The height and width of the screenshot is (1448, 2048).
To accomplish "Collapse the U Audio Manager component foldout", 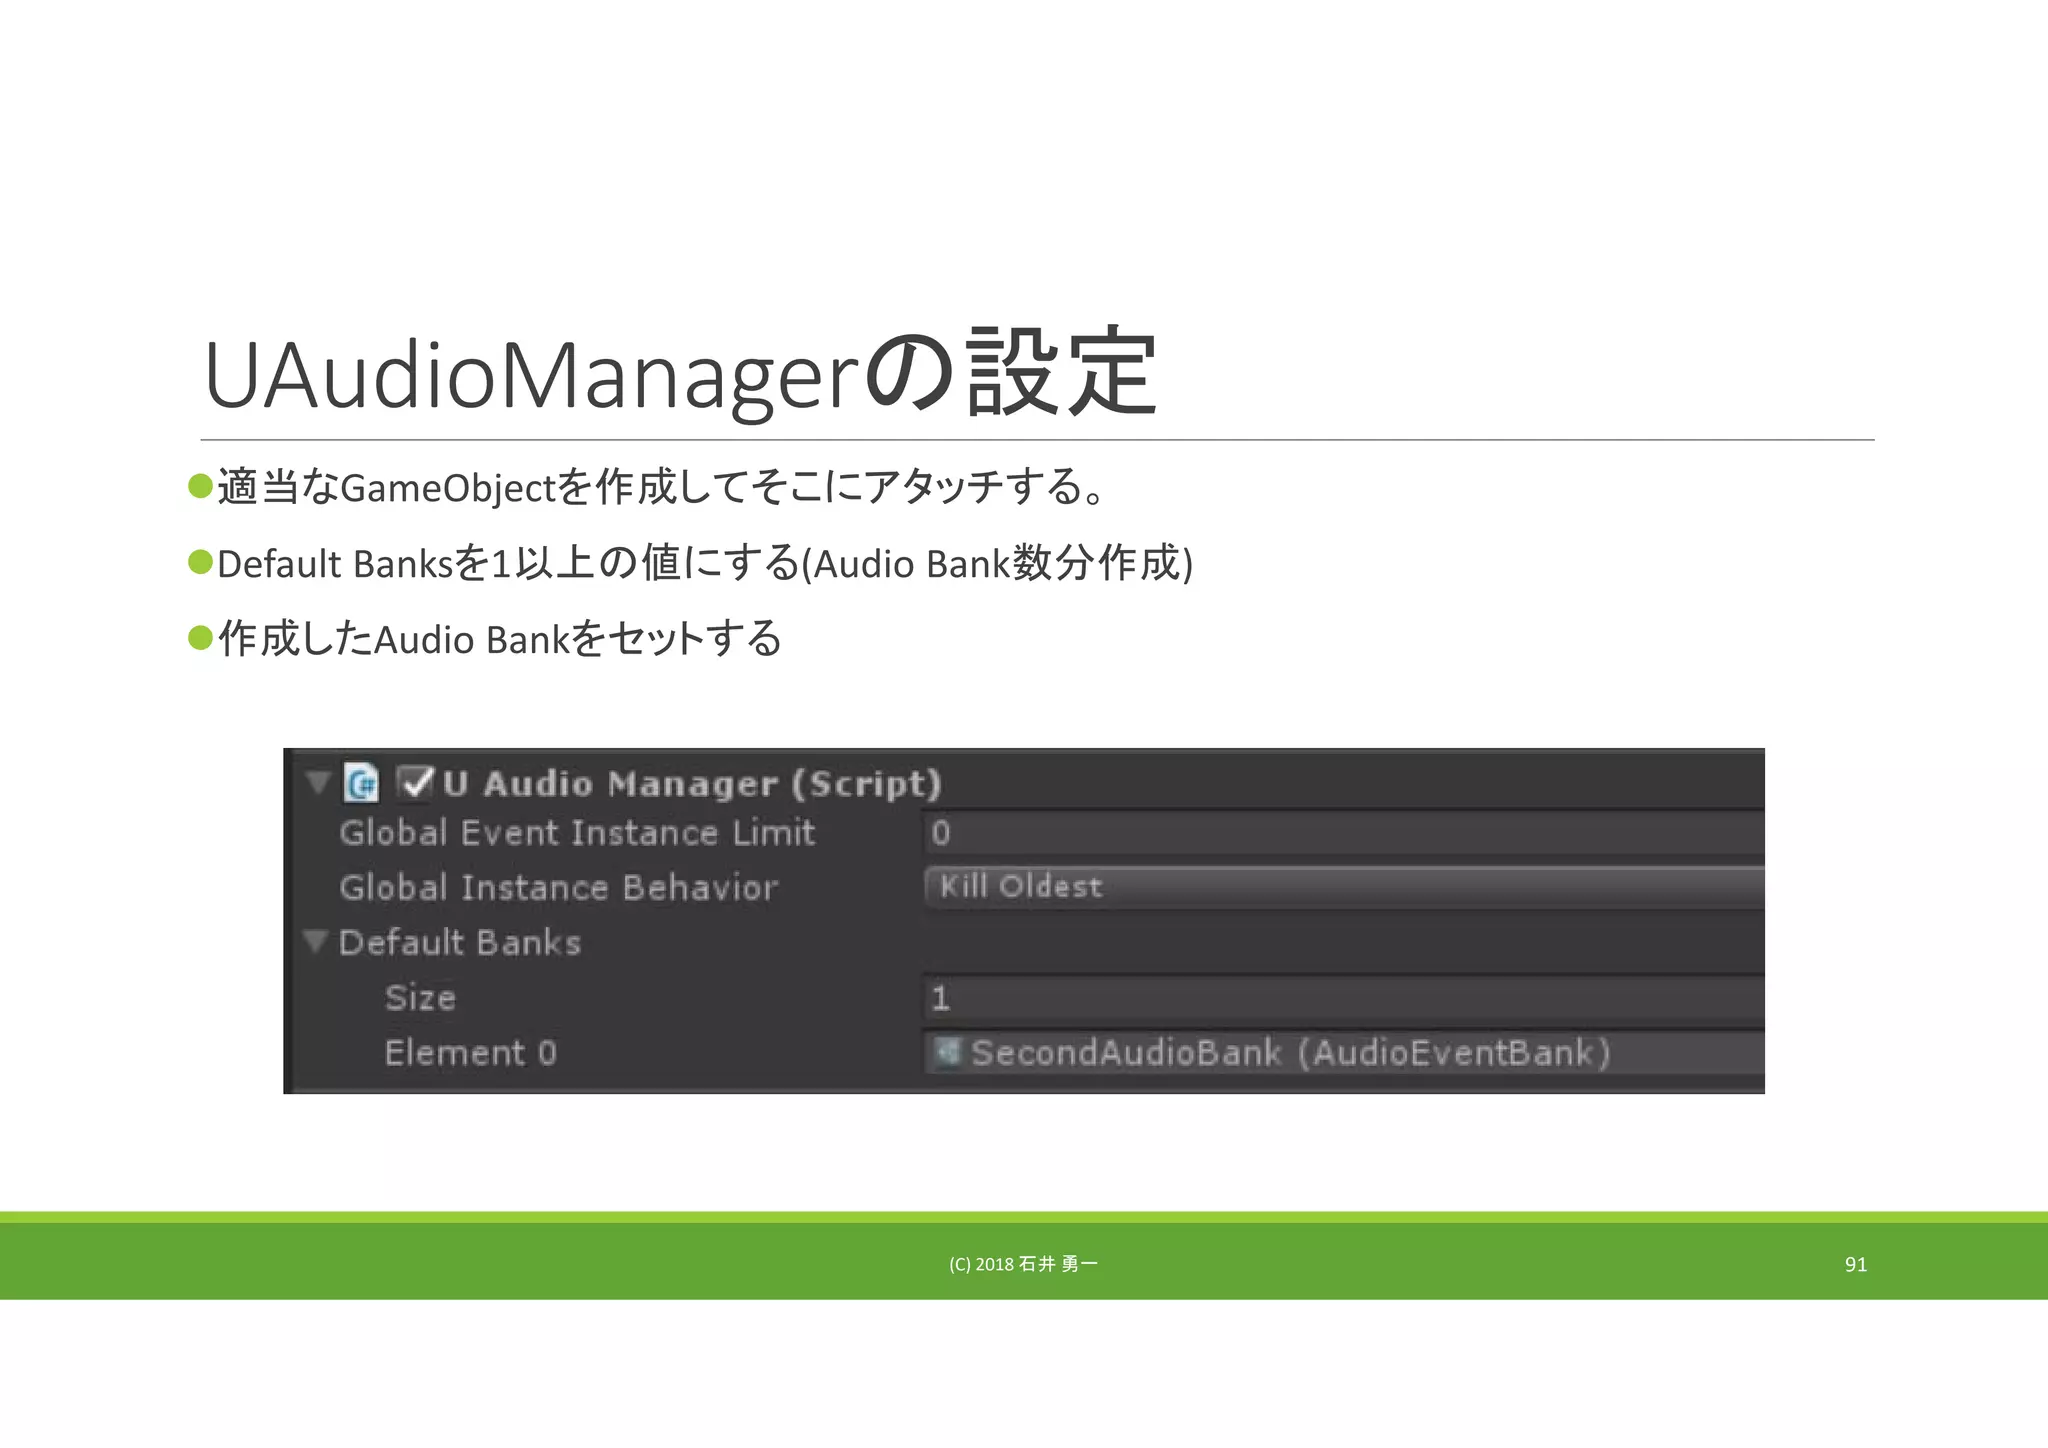I will [318, 782].
